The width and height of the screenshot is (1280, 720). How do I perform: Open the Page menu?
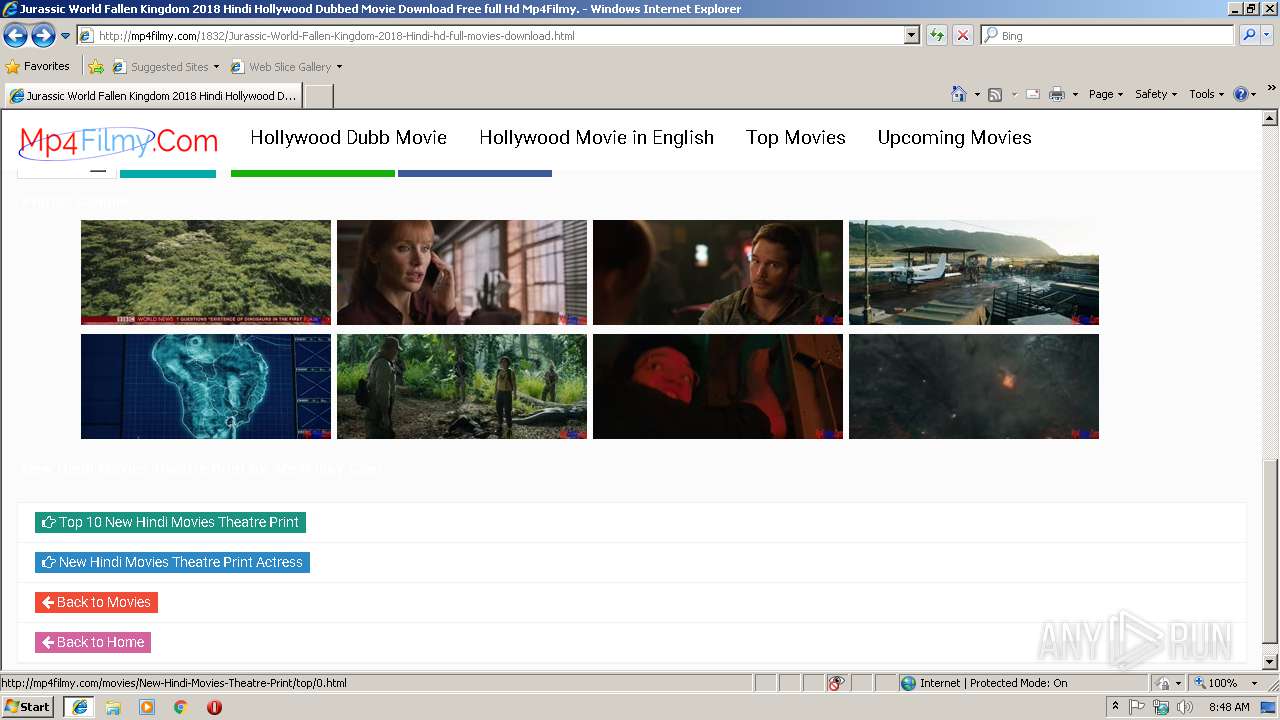coord(1106,94)
